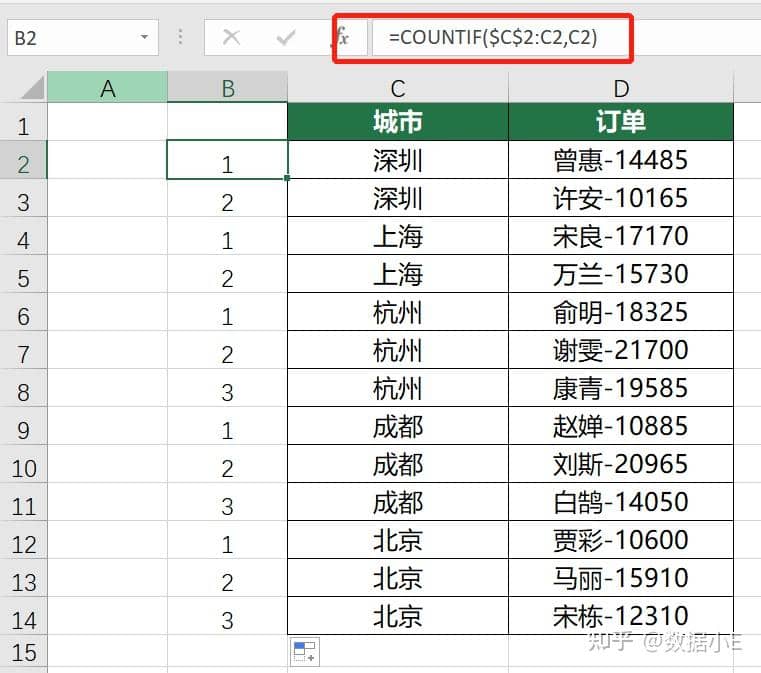Screen dimensions: 761x673
Task: Select column A header
Action: (x=107, y=89)
